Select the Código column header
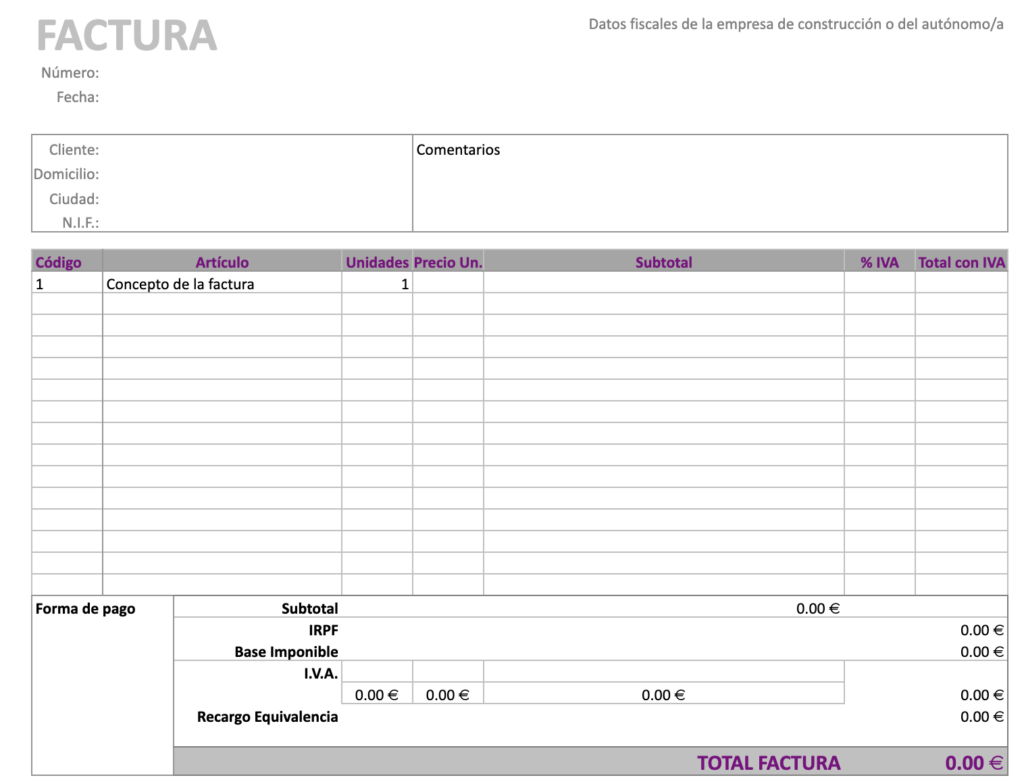Screen dimensions: 1024x784 tap(58, 261)
